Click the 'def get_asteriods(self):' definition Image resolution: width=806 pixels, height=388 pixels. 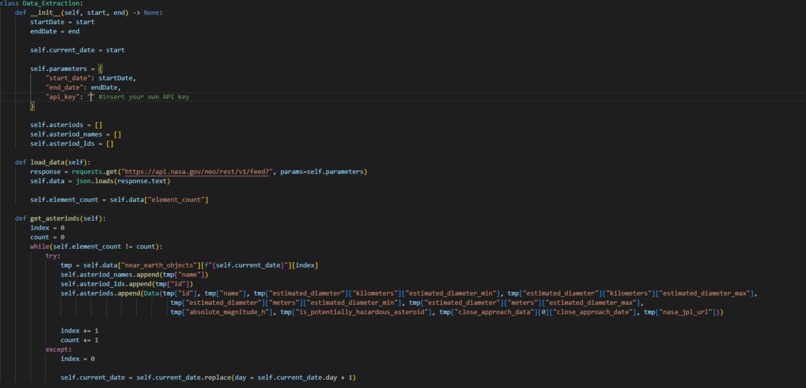(x=60, y=218)
